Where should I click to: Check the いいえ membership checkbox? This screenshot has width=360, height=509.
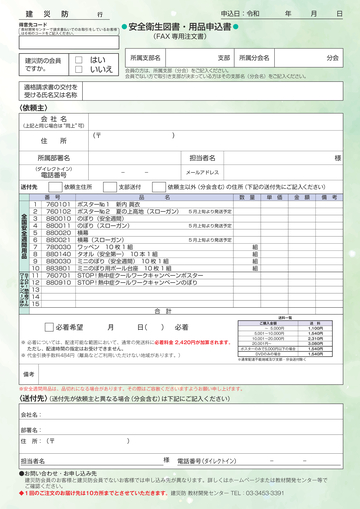pyautogui.click(x=79, y=69)
